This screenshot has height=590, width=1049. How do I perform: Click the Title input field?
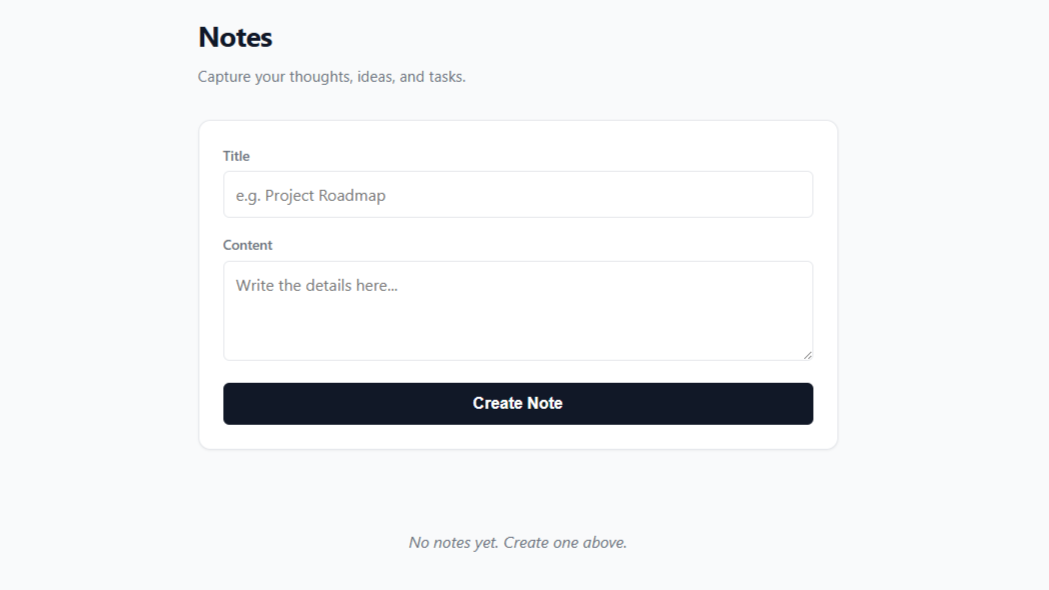[517, 194]
